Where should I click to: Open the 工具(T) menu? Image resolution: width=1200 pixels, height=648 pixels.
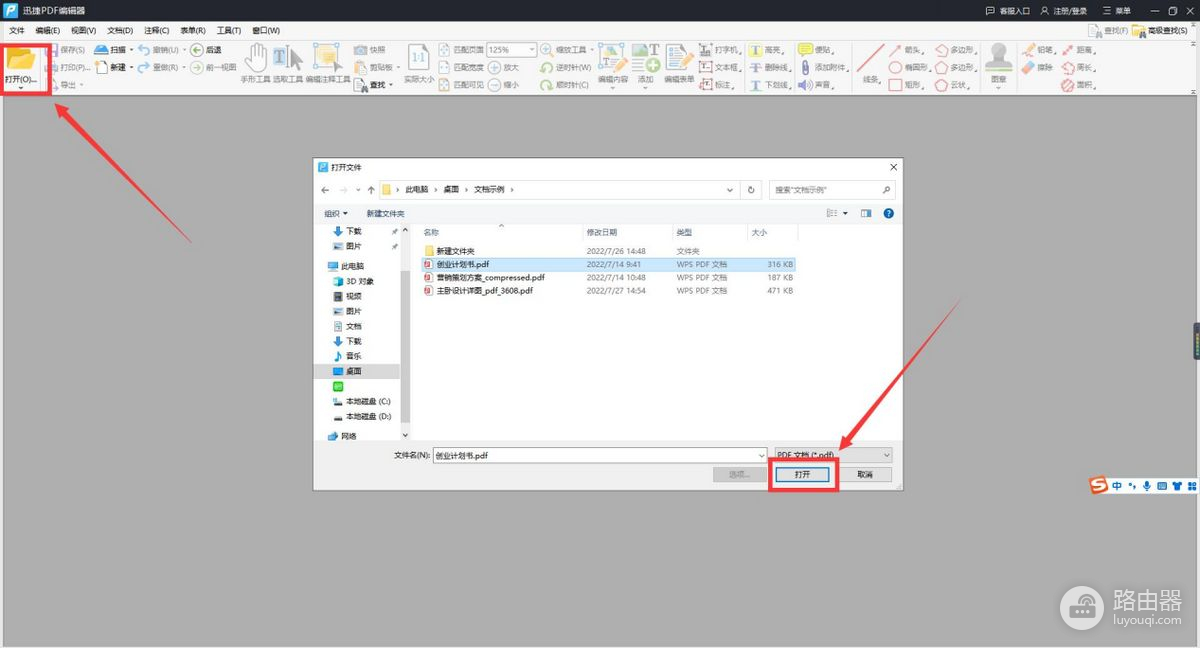[x=229, y=31]
